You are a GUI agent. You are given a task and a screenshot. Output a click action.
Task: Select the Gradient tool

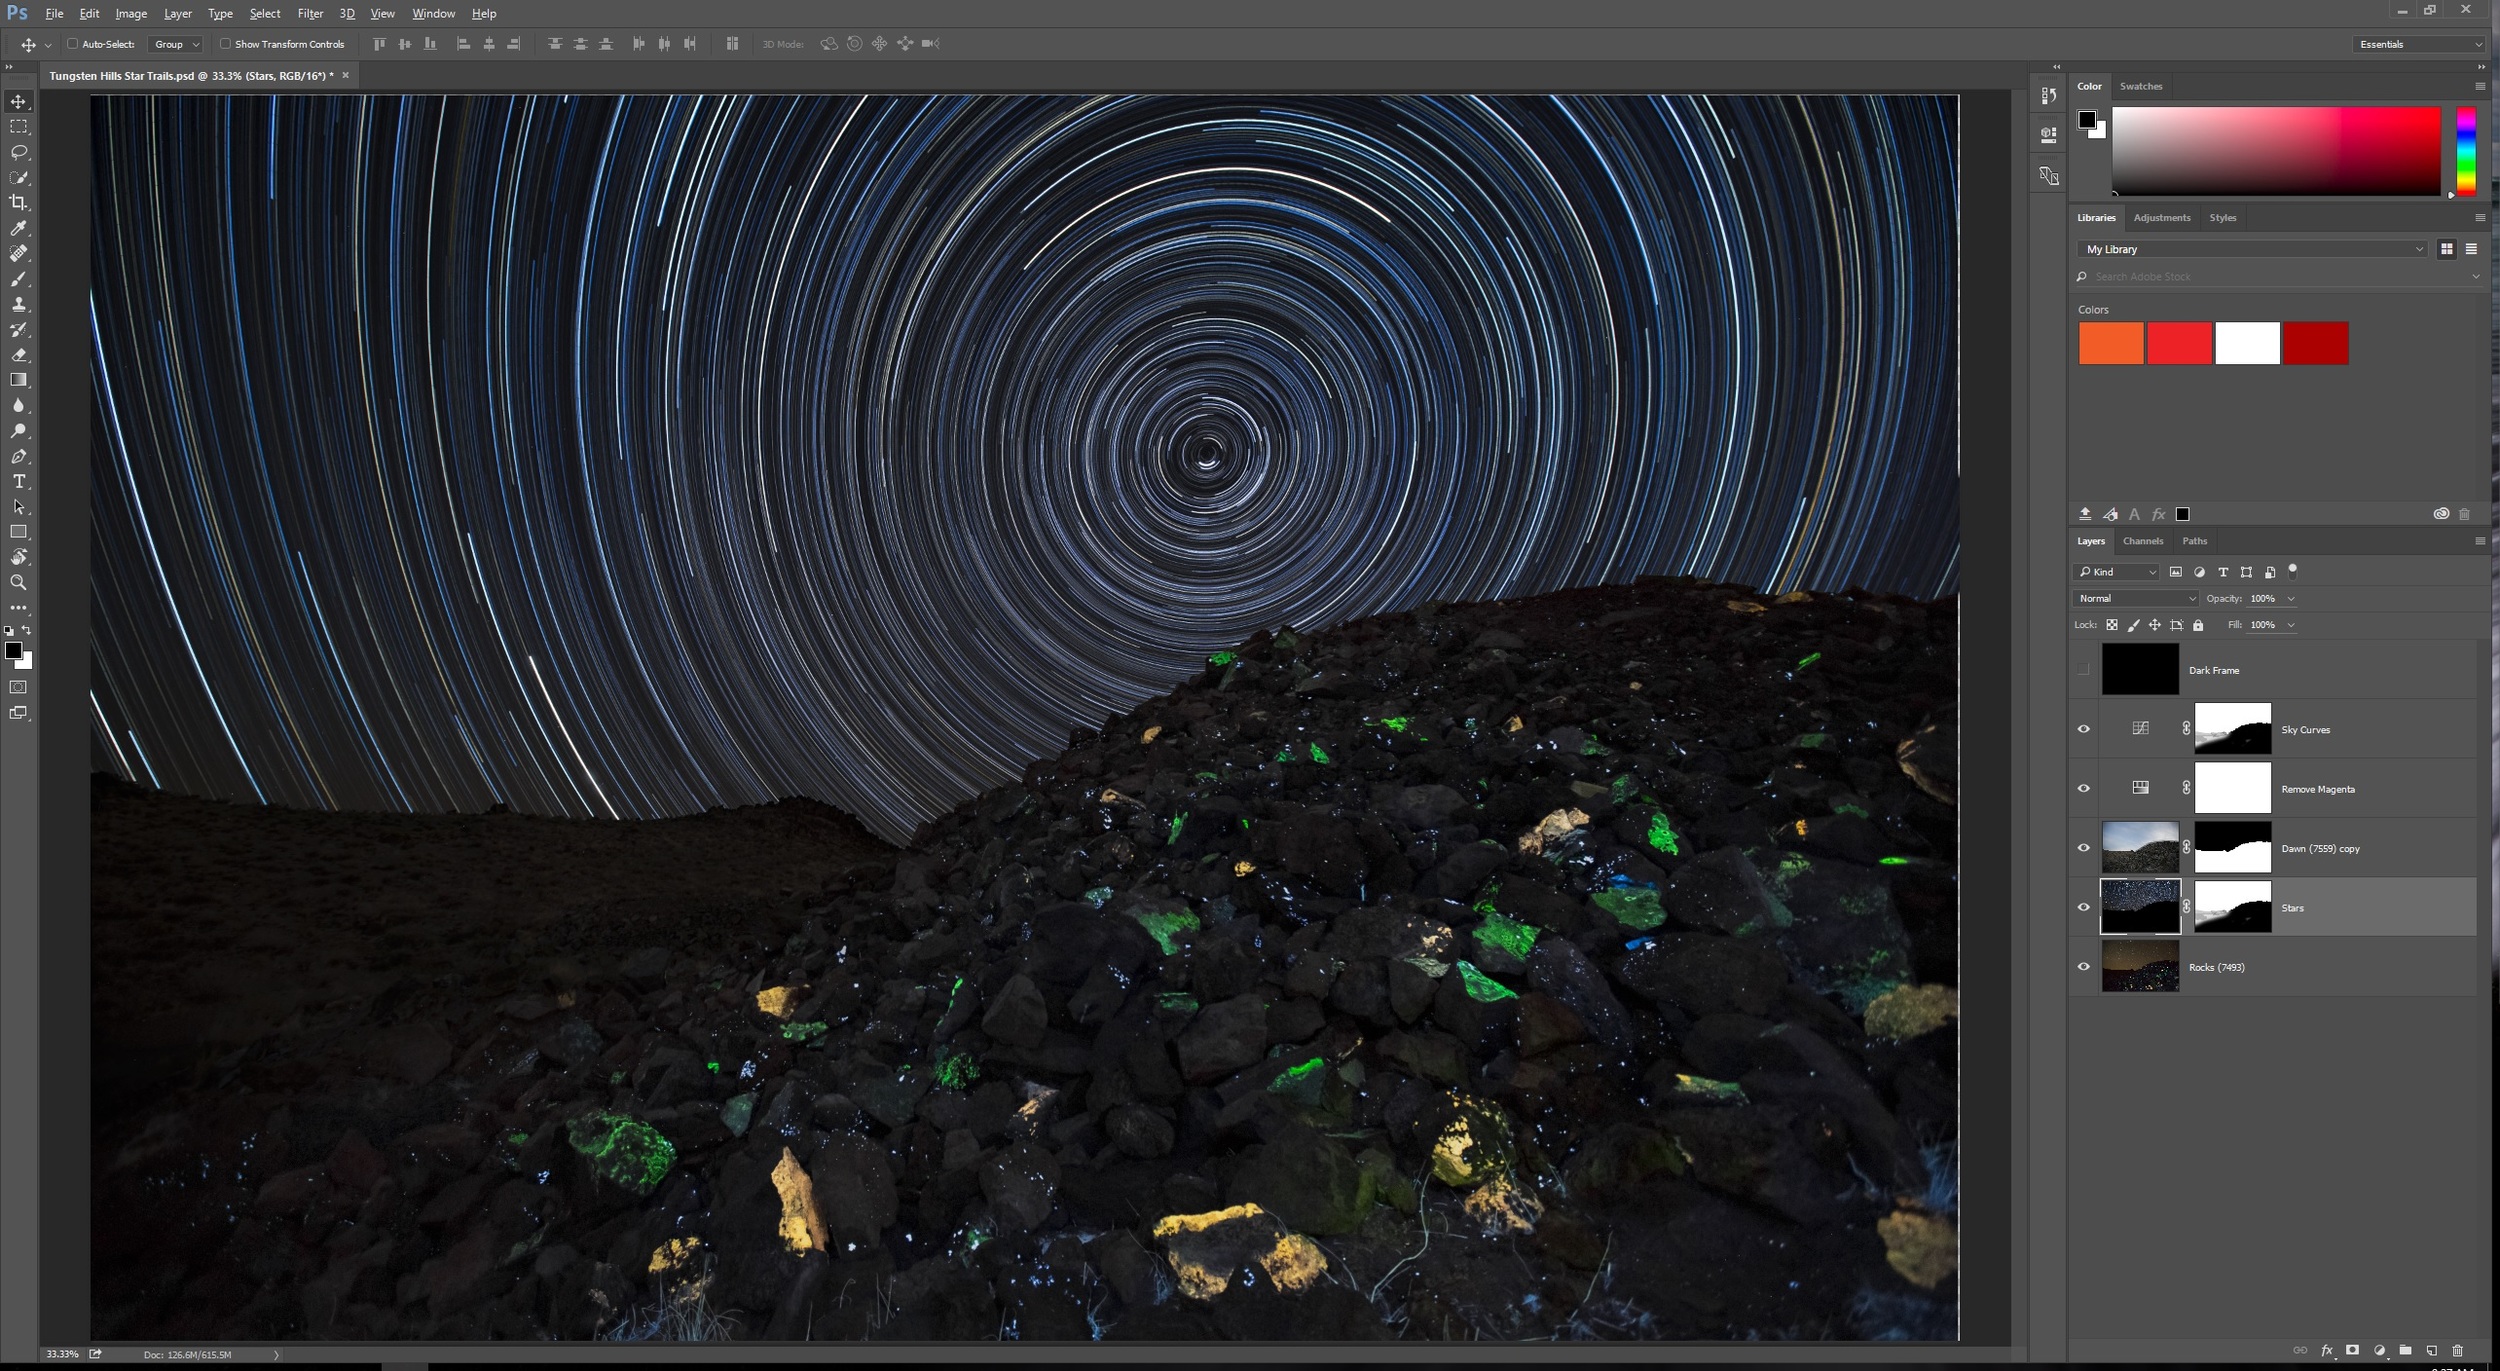tap(19, 380)
